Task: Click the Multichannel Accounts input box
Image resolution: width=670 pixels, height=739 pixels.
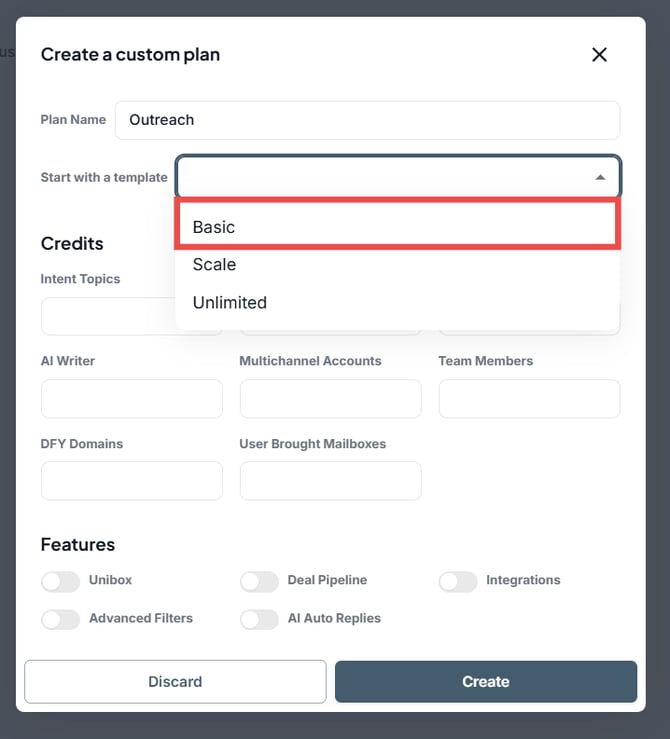Action: tap(330, 398)
